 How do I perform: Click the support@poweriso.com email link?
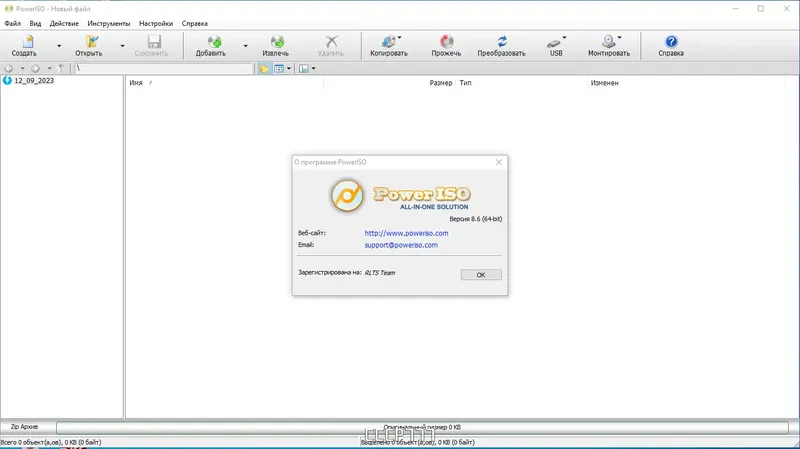click(x=401, y=245)
